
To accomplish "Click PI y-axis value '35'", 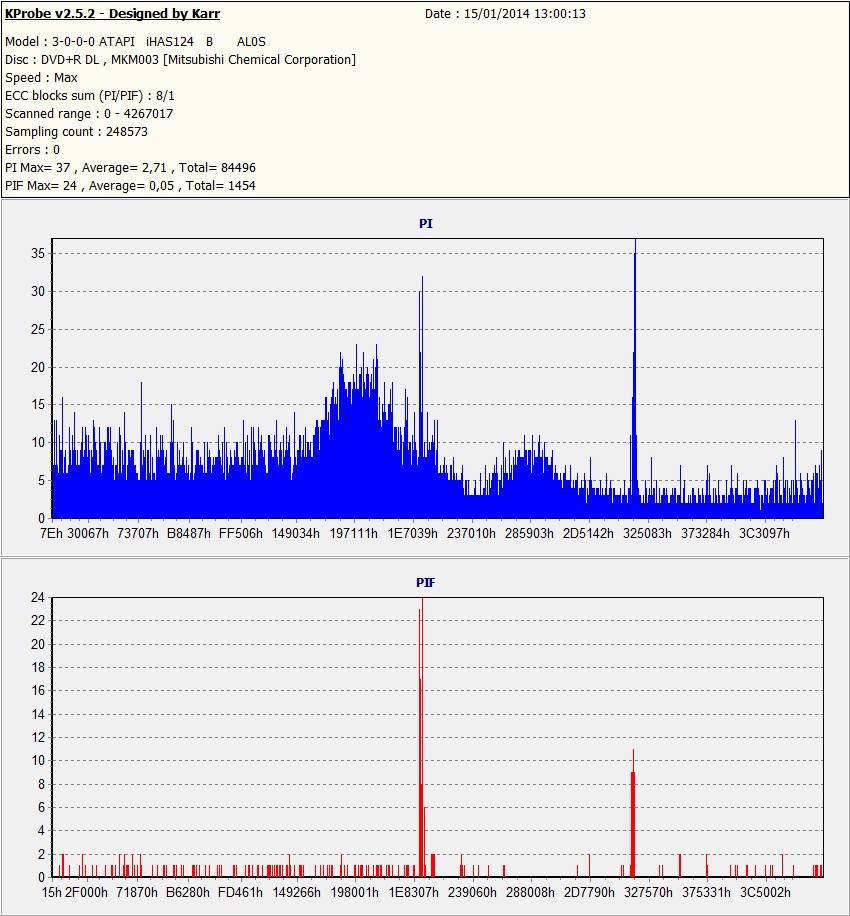I will click(x=38, y=254).
